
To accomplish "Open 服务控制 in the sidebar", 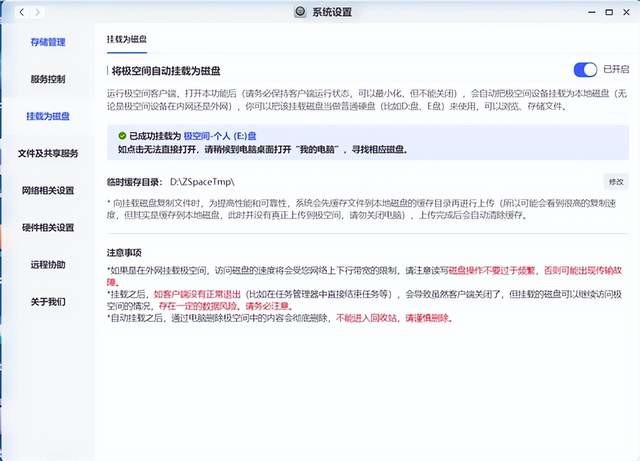I will (48, 79).
